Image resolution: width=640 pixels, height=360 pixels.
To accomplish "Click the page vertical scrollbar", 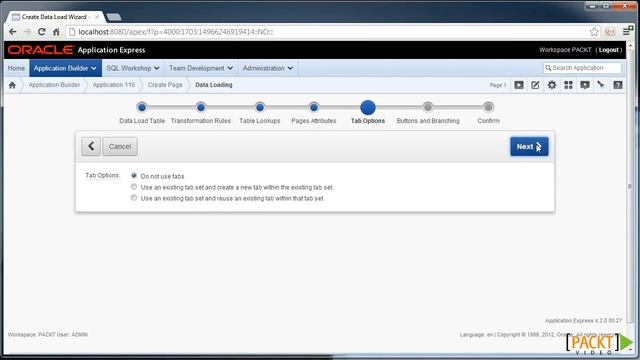I will 629,186.
